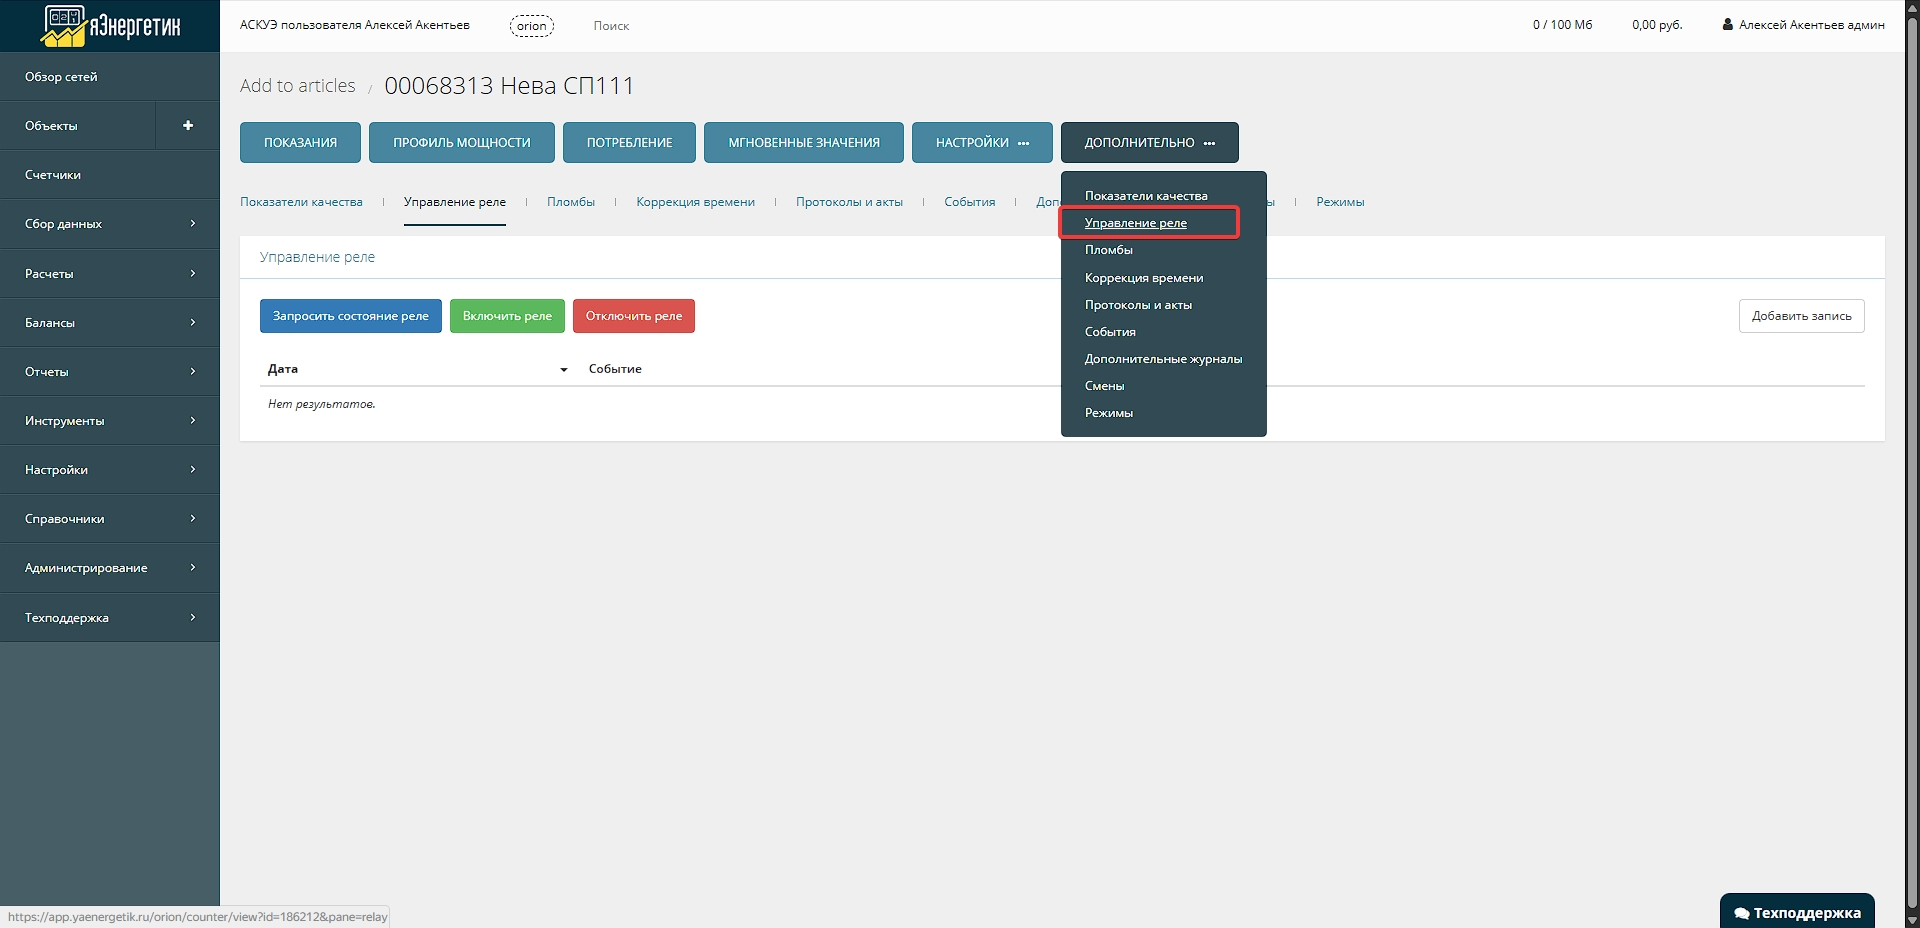Screen dimensions: 1920x928
Task: Switch to the Показатели качества tab
Action: click(x=301, y=202)
